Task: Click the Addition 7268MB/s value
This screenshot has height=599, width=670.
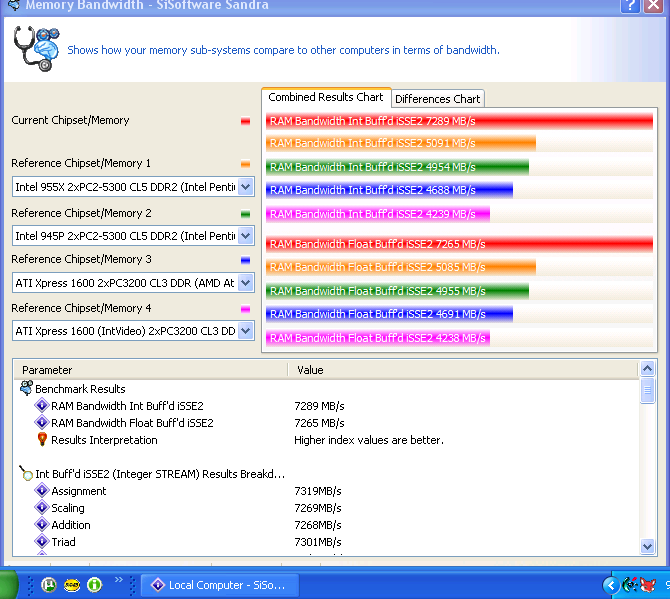Action: 318,525
